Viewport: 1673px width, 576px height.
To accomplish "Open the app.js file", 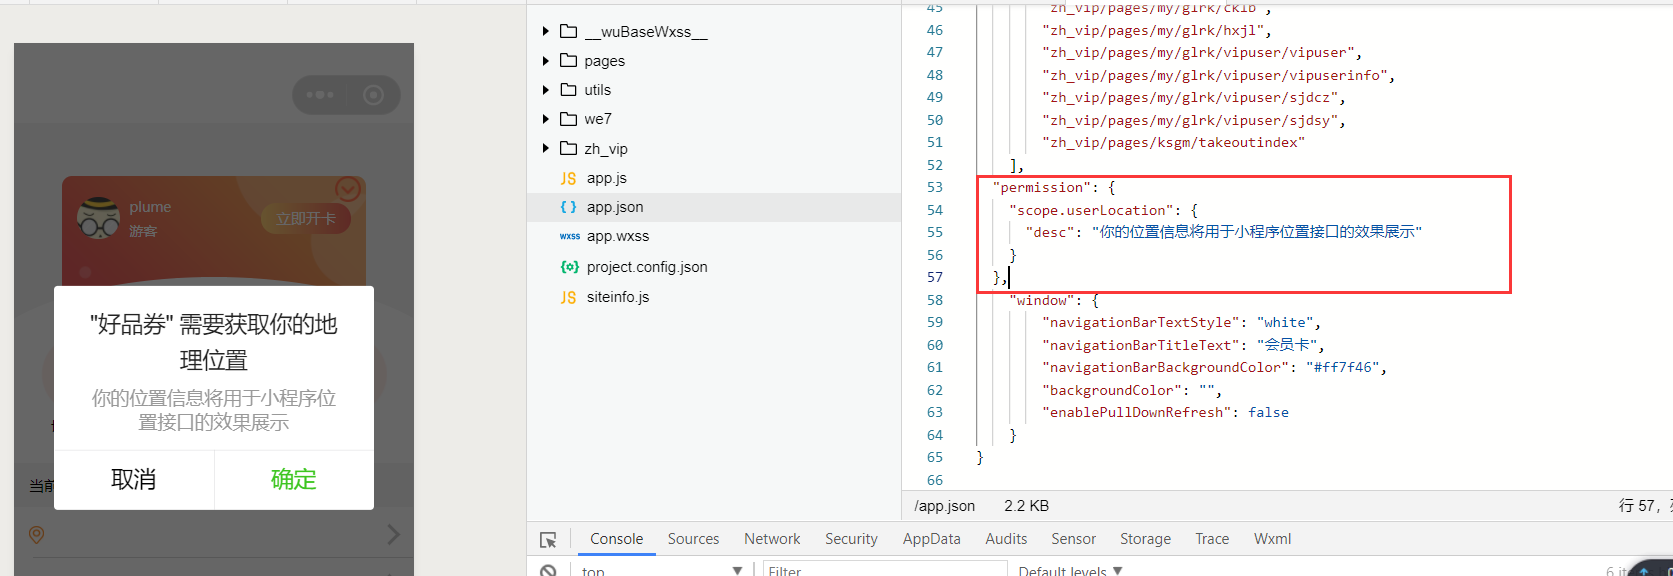I will pos(606,178).
